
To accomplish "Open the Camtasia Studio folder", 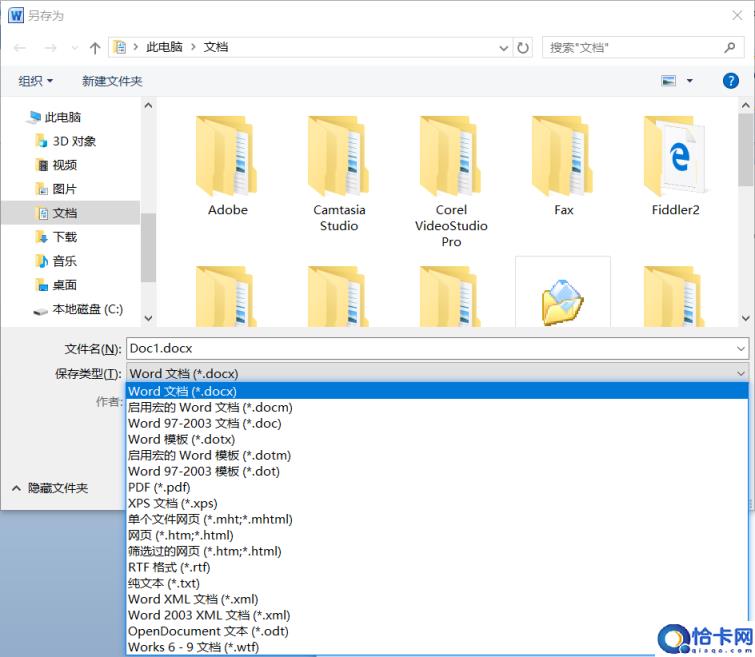I will click(338, 173).
